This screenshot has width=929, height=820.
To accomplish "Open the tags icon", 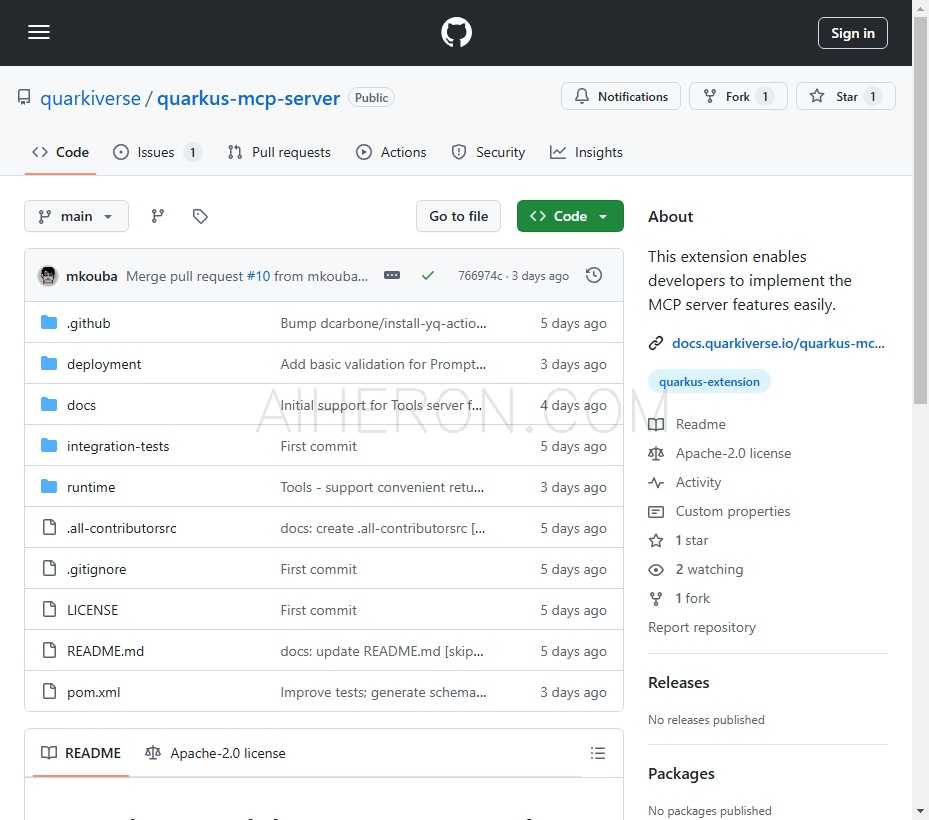I will pyautogui.click(x=200, y=216).
